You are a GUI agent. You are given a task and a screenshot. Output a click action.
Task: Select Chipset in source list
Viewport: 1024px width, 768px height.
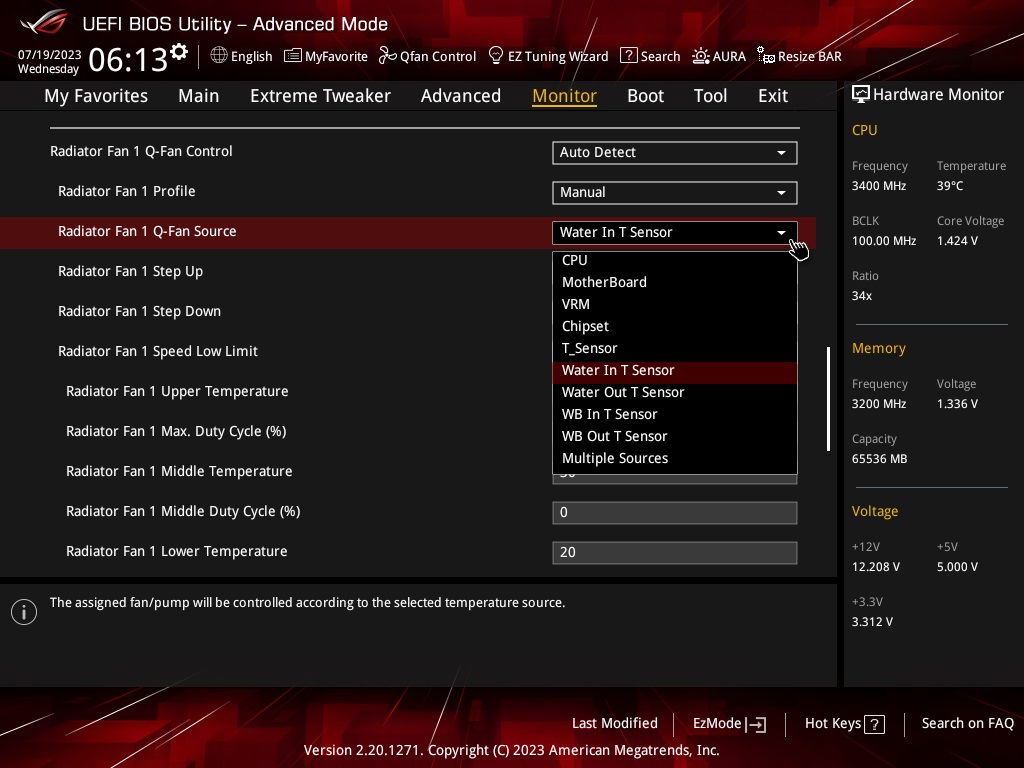point(675,326)
